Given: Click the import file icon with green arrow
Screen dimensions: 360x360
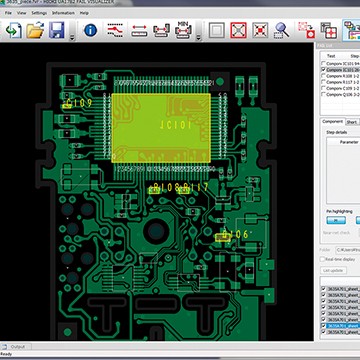Looking at the screenshot, I should [x=14, y=30].
